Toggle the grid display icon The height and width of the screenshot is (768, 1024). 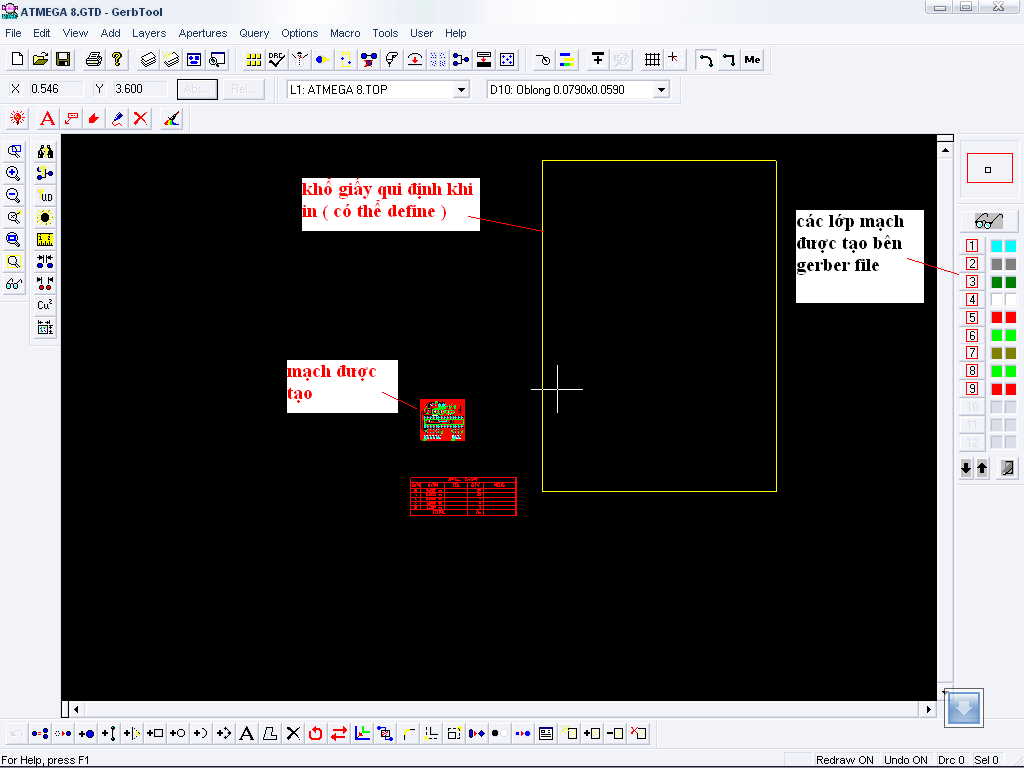[652, 59]
